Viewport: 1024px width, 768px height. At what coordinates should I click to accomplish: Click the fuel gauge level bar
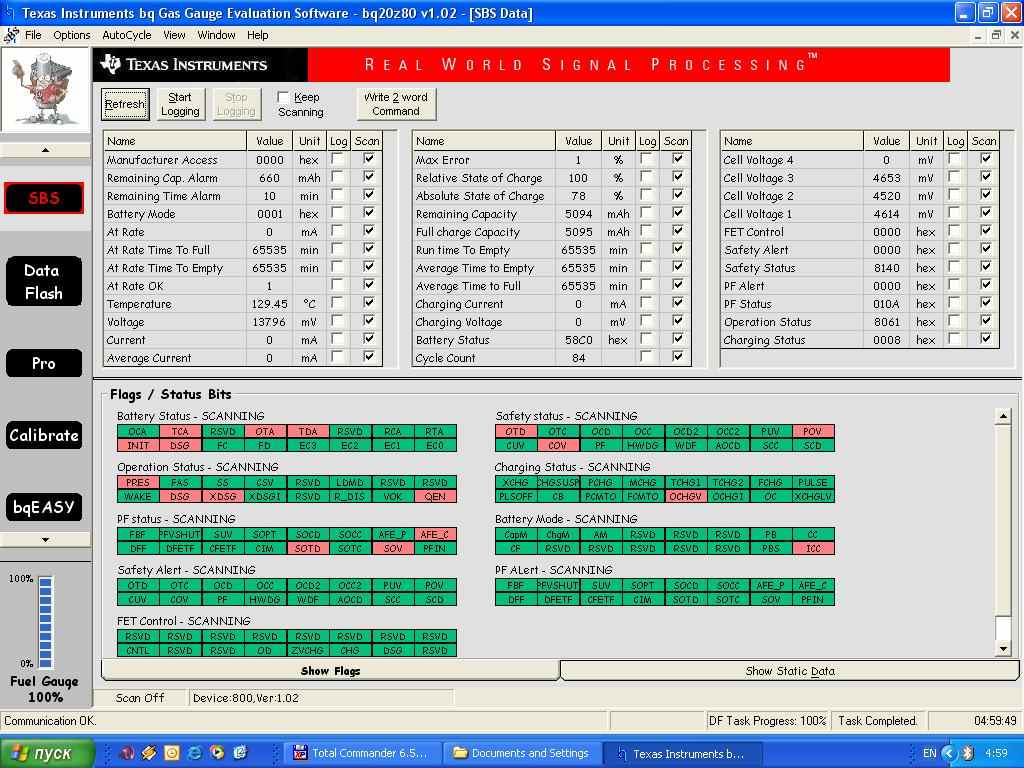[x=46, y=622]
